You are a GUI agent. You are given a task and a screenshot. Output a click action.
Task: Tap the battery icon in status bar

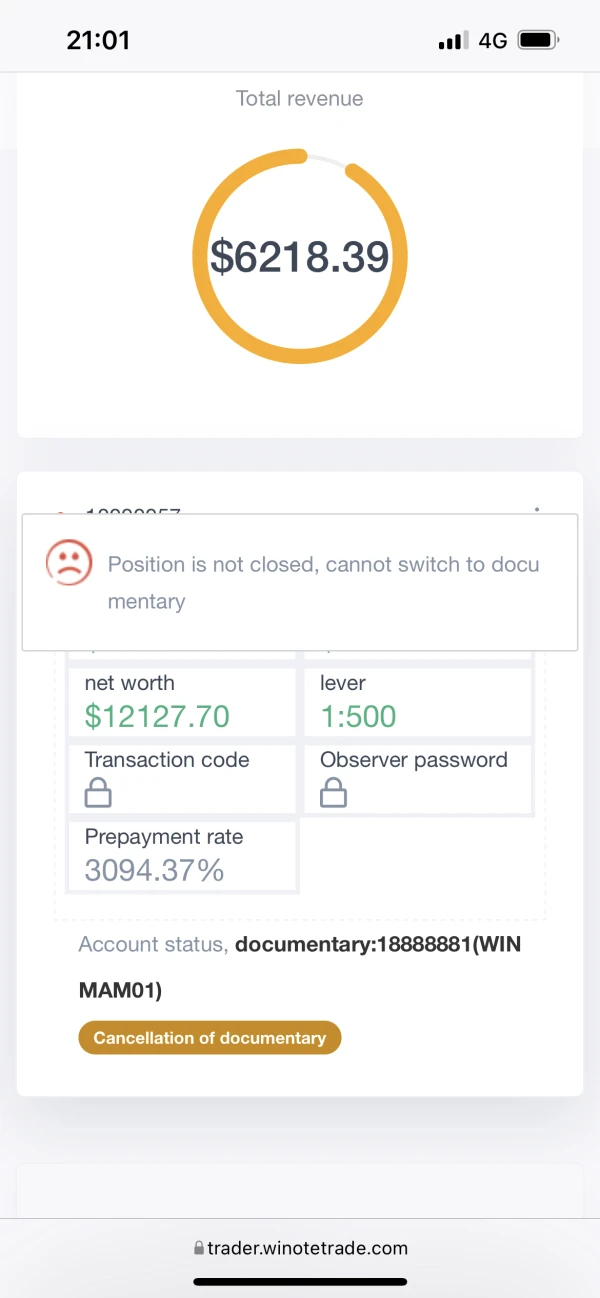[x=539, y=40]
